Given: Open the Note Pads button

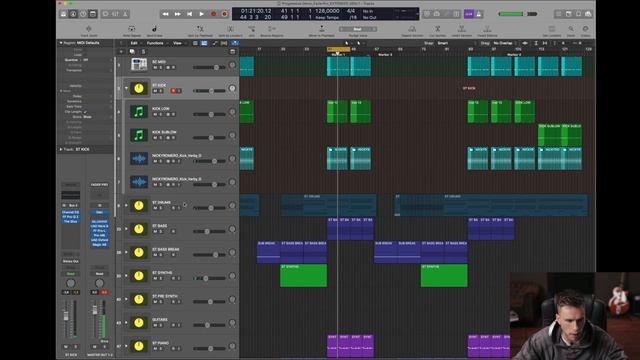Looking at the screenshot, I should click(x=568, y=14).
